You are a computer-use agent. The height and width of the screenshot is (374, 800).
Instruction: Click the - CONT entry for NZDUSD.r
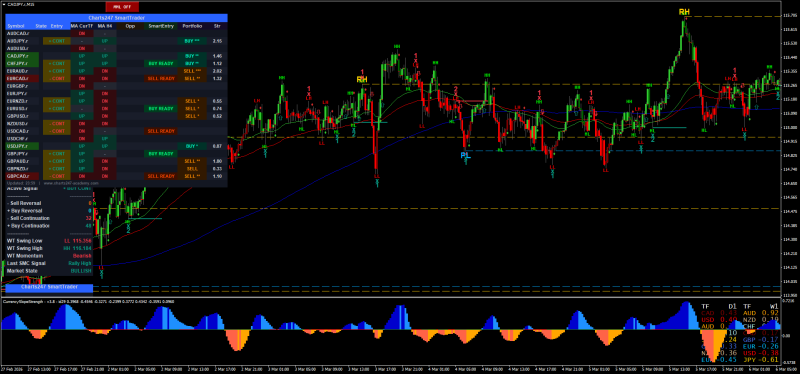(56, 123)
